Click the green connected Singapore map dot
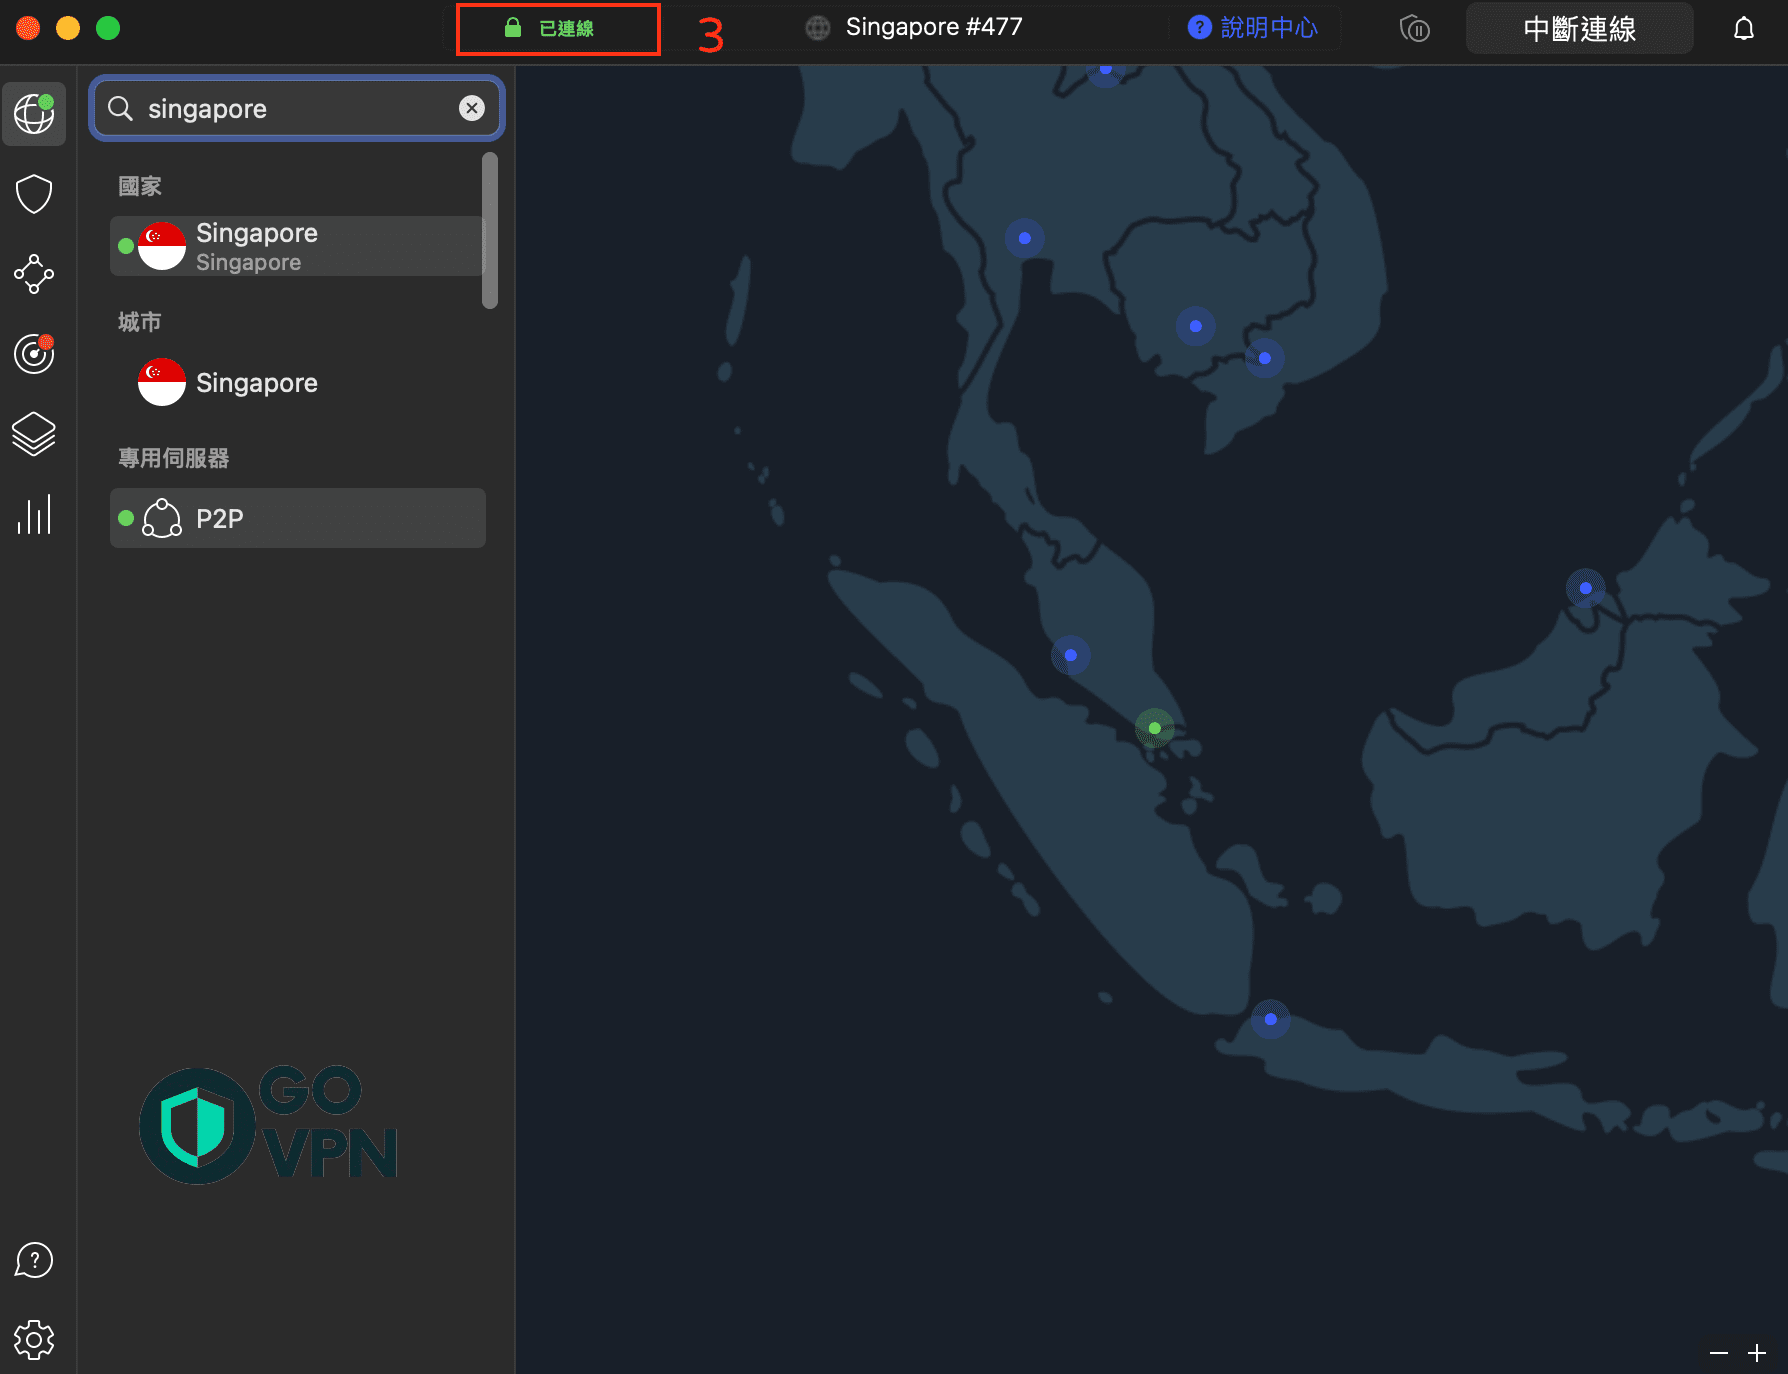This screenshot has width=1788, height=1374. [1155, 728]
